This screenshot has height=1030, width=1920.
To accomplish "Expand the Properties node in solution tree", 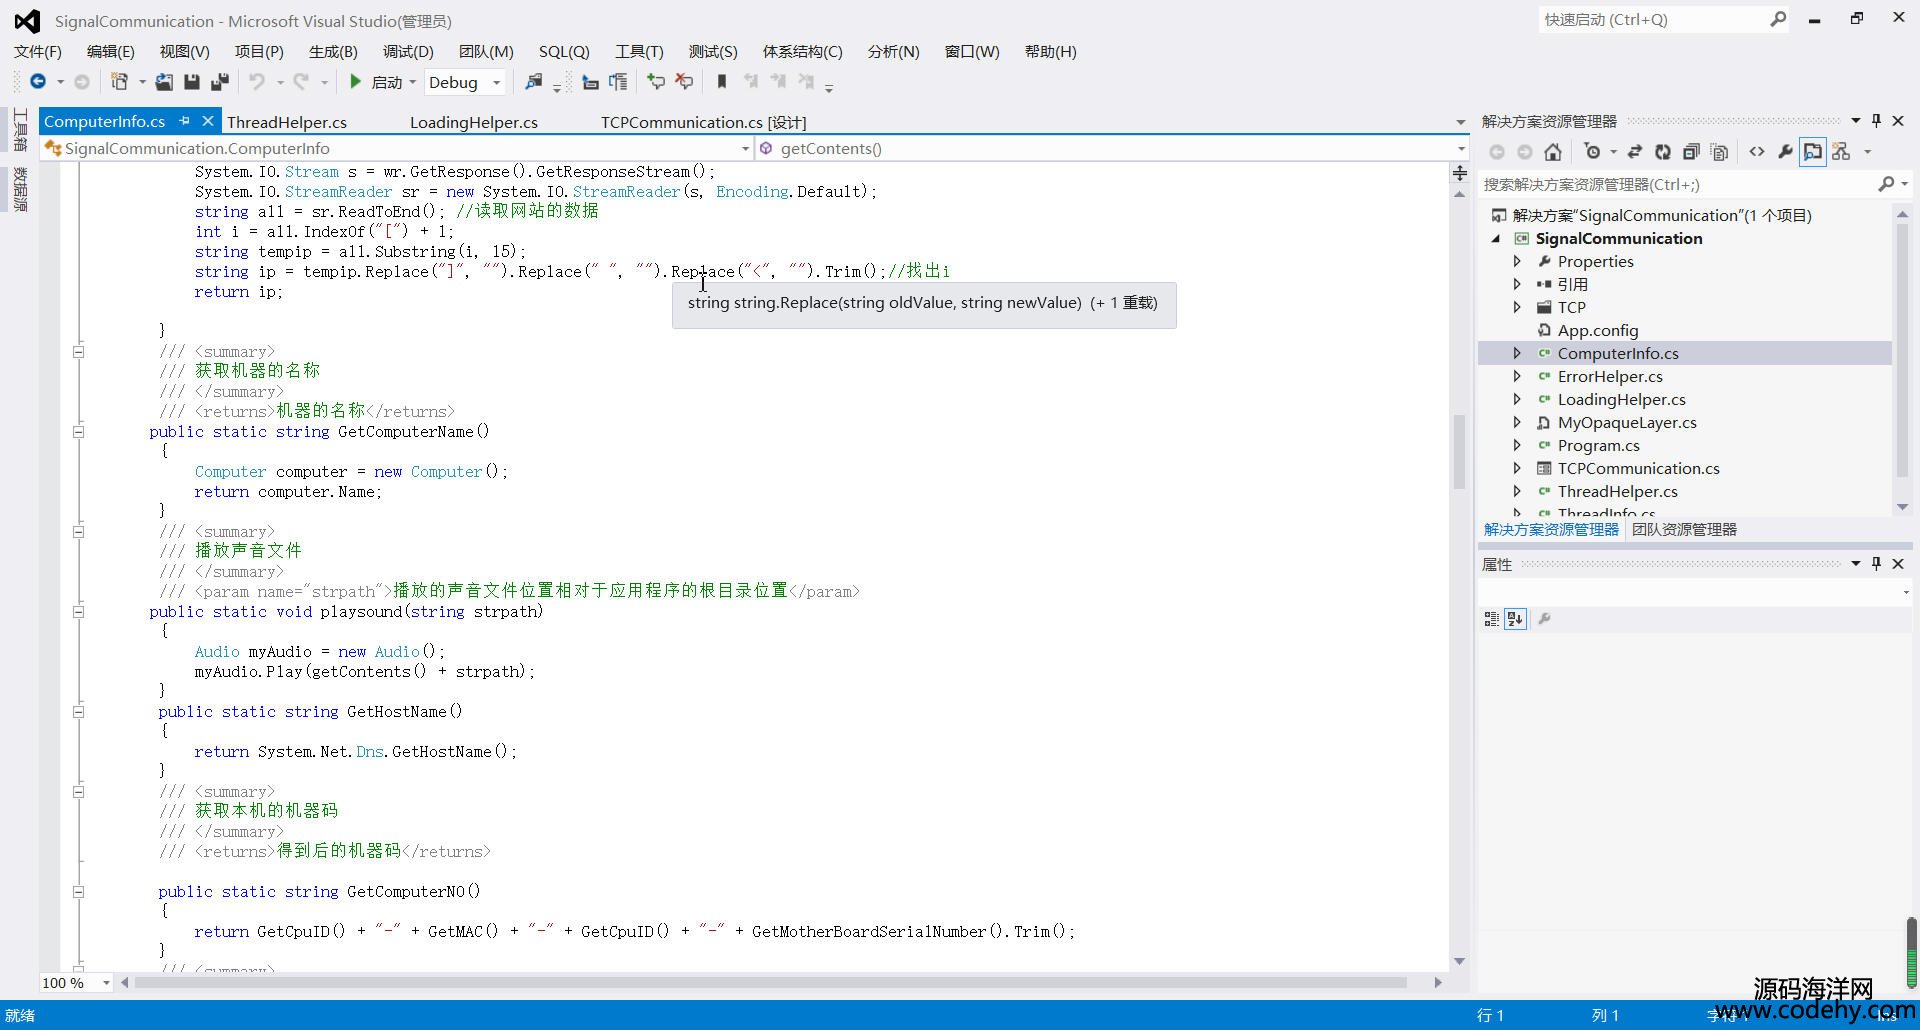I will click(x=1517, y=261).
